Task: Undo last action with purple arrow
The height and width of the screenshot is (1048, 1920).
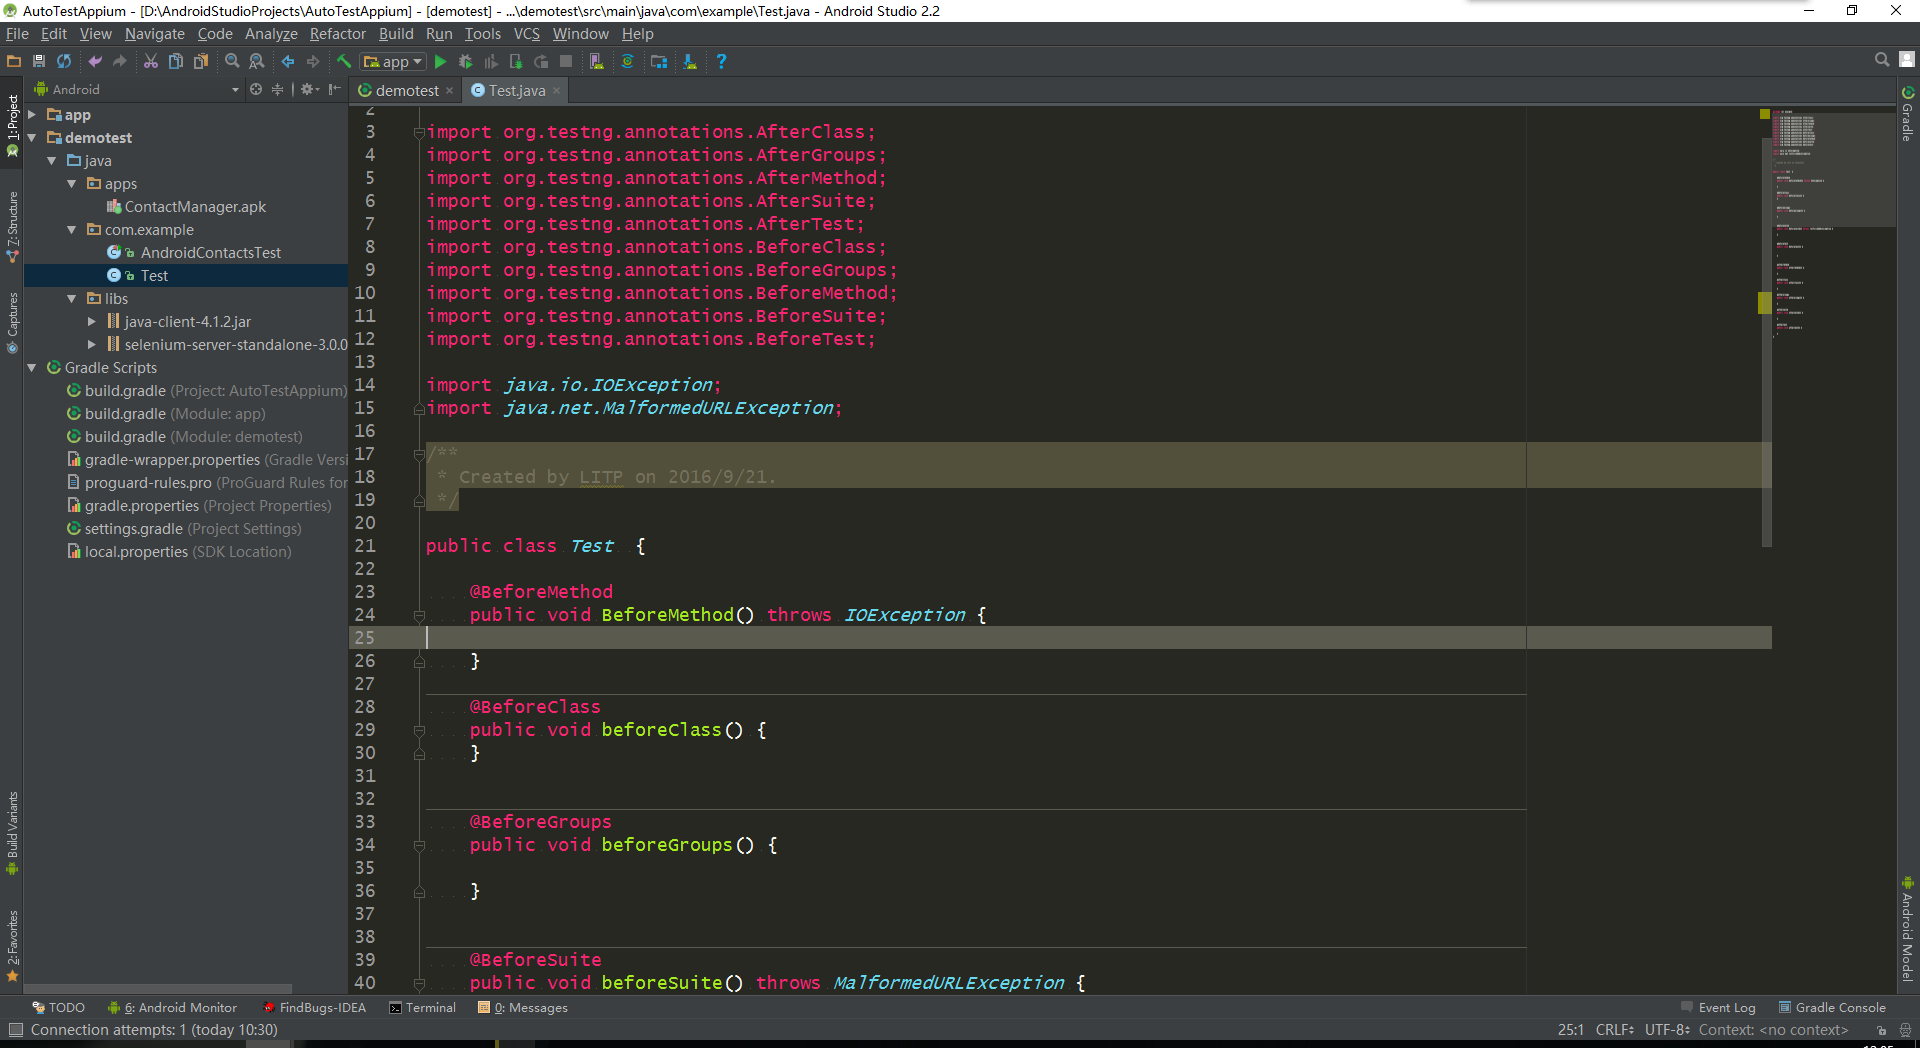Action: click(x=95, y=61)
